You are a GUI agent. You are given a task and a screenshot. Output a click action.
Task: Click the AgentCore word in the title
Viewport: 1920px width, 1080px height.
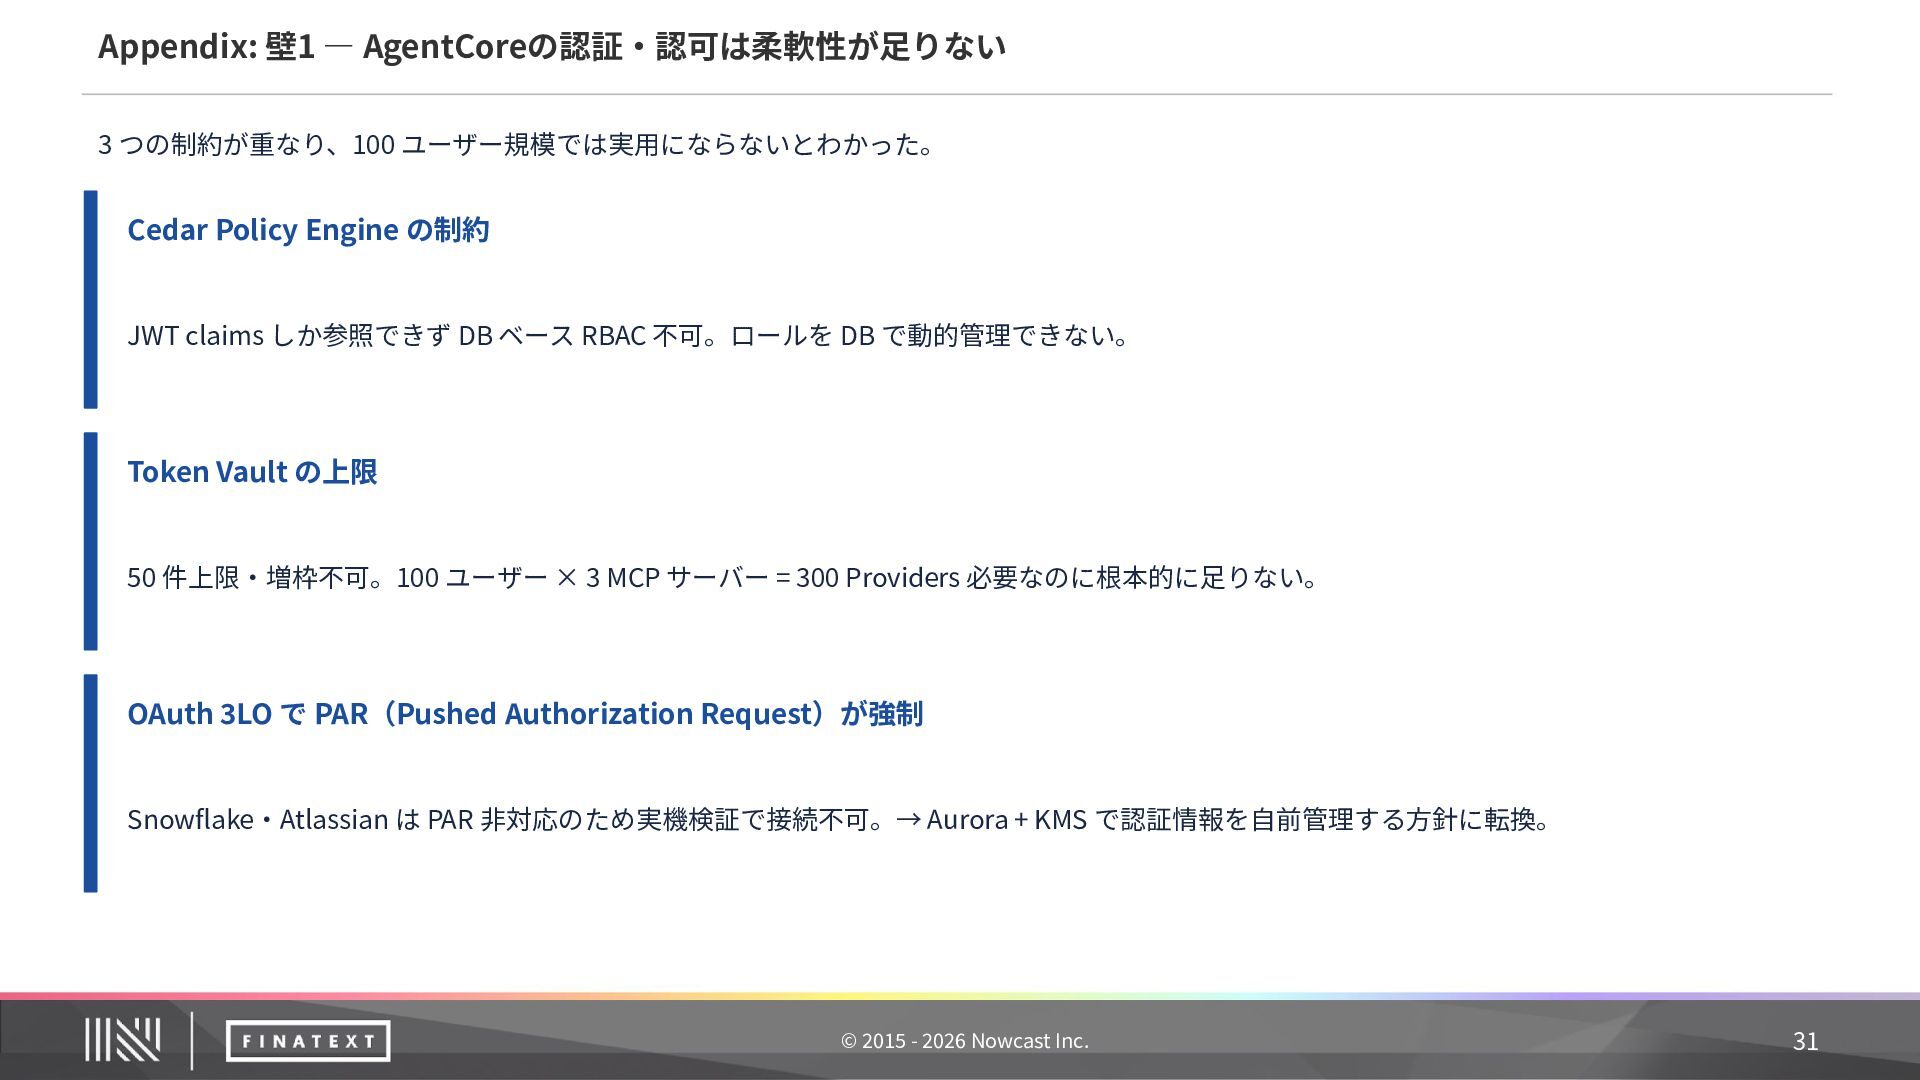(444, 46)
